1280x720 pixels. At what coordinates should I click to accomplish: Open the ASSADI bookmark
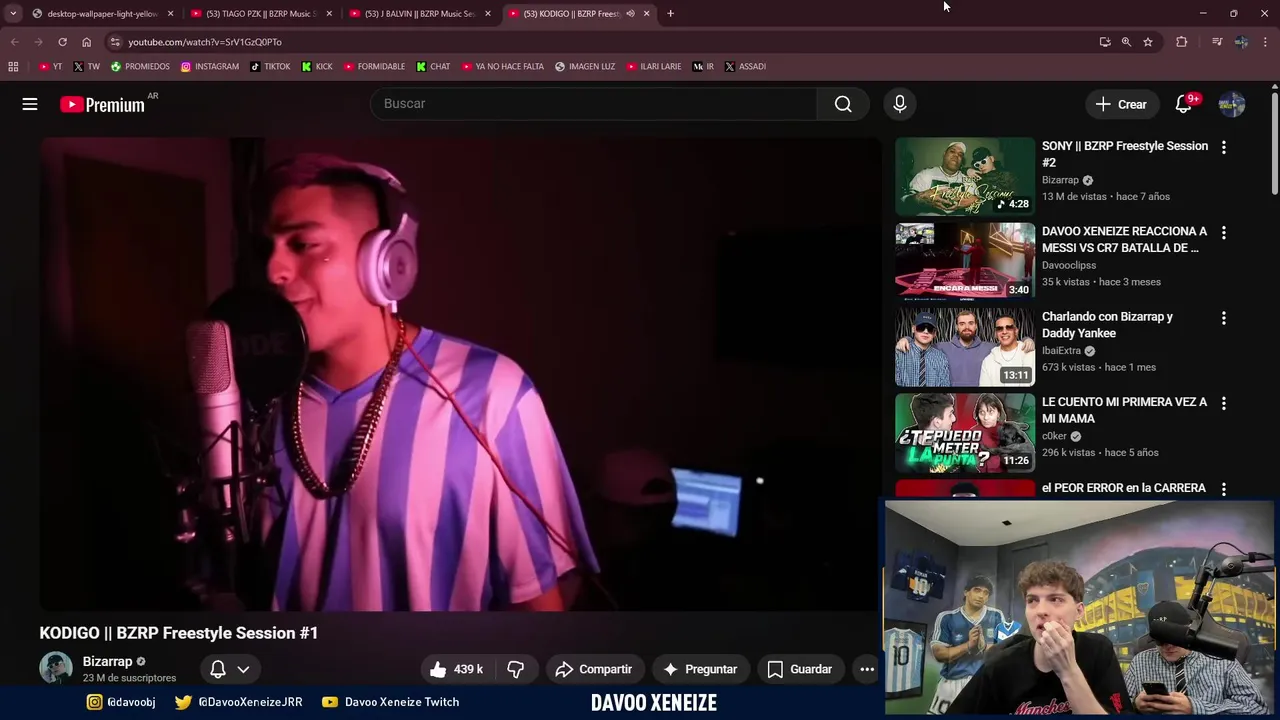click(x=745, y=66)
